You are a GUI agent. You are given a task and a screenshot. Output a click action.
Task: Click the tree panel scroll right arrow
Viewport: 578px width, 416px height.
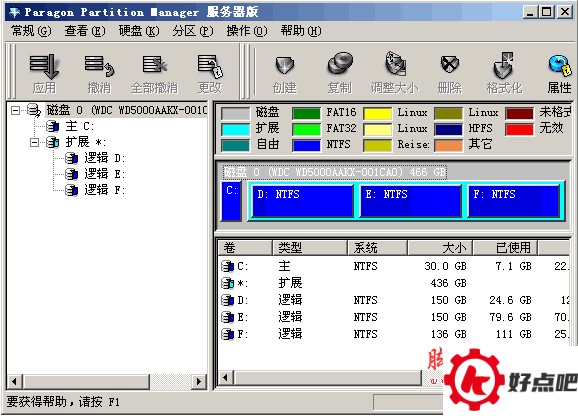199,381
